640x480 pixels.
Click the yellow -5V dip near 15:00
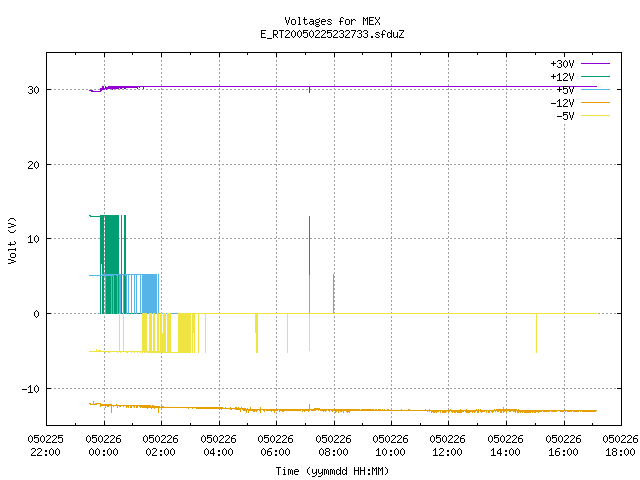point(536,333)
